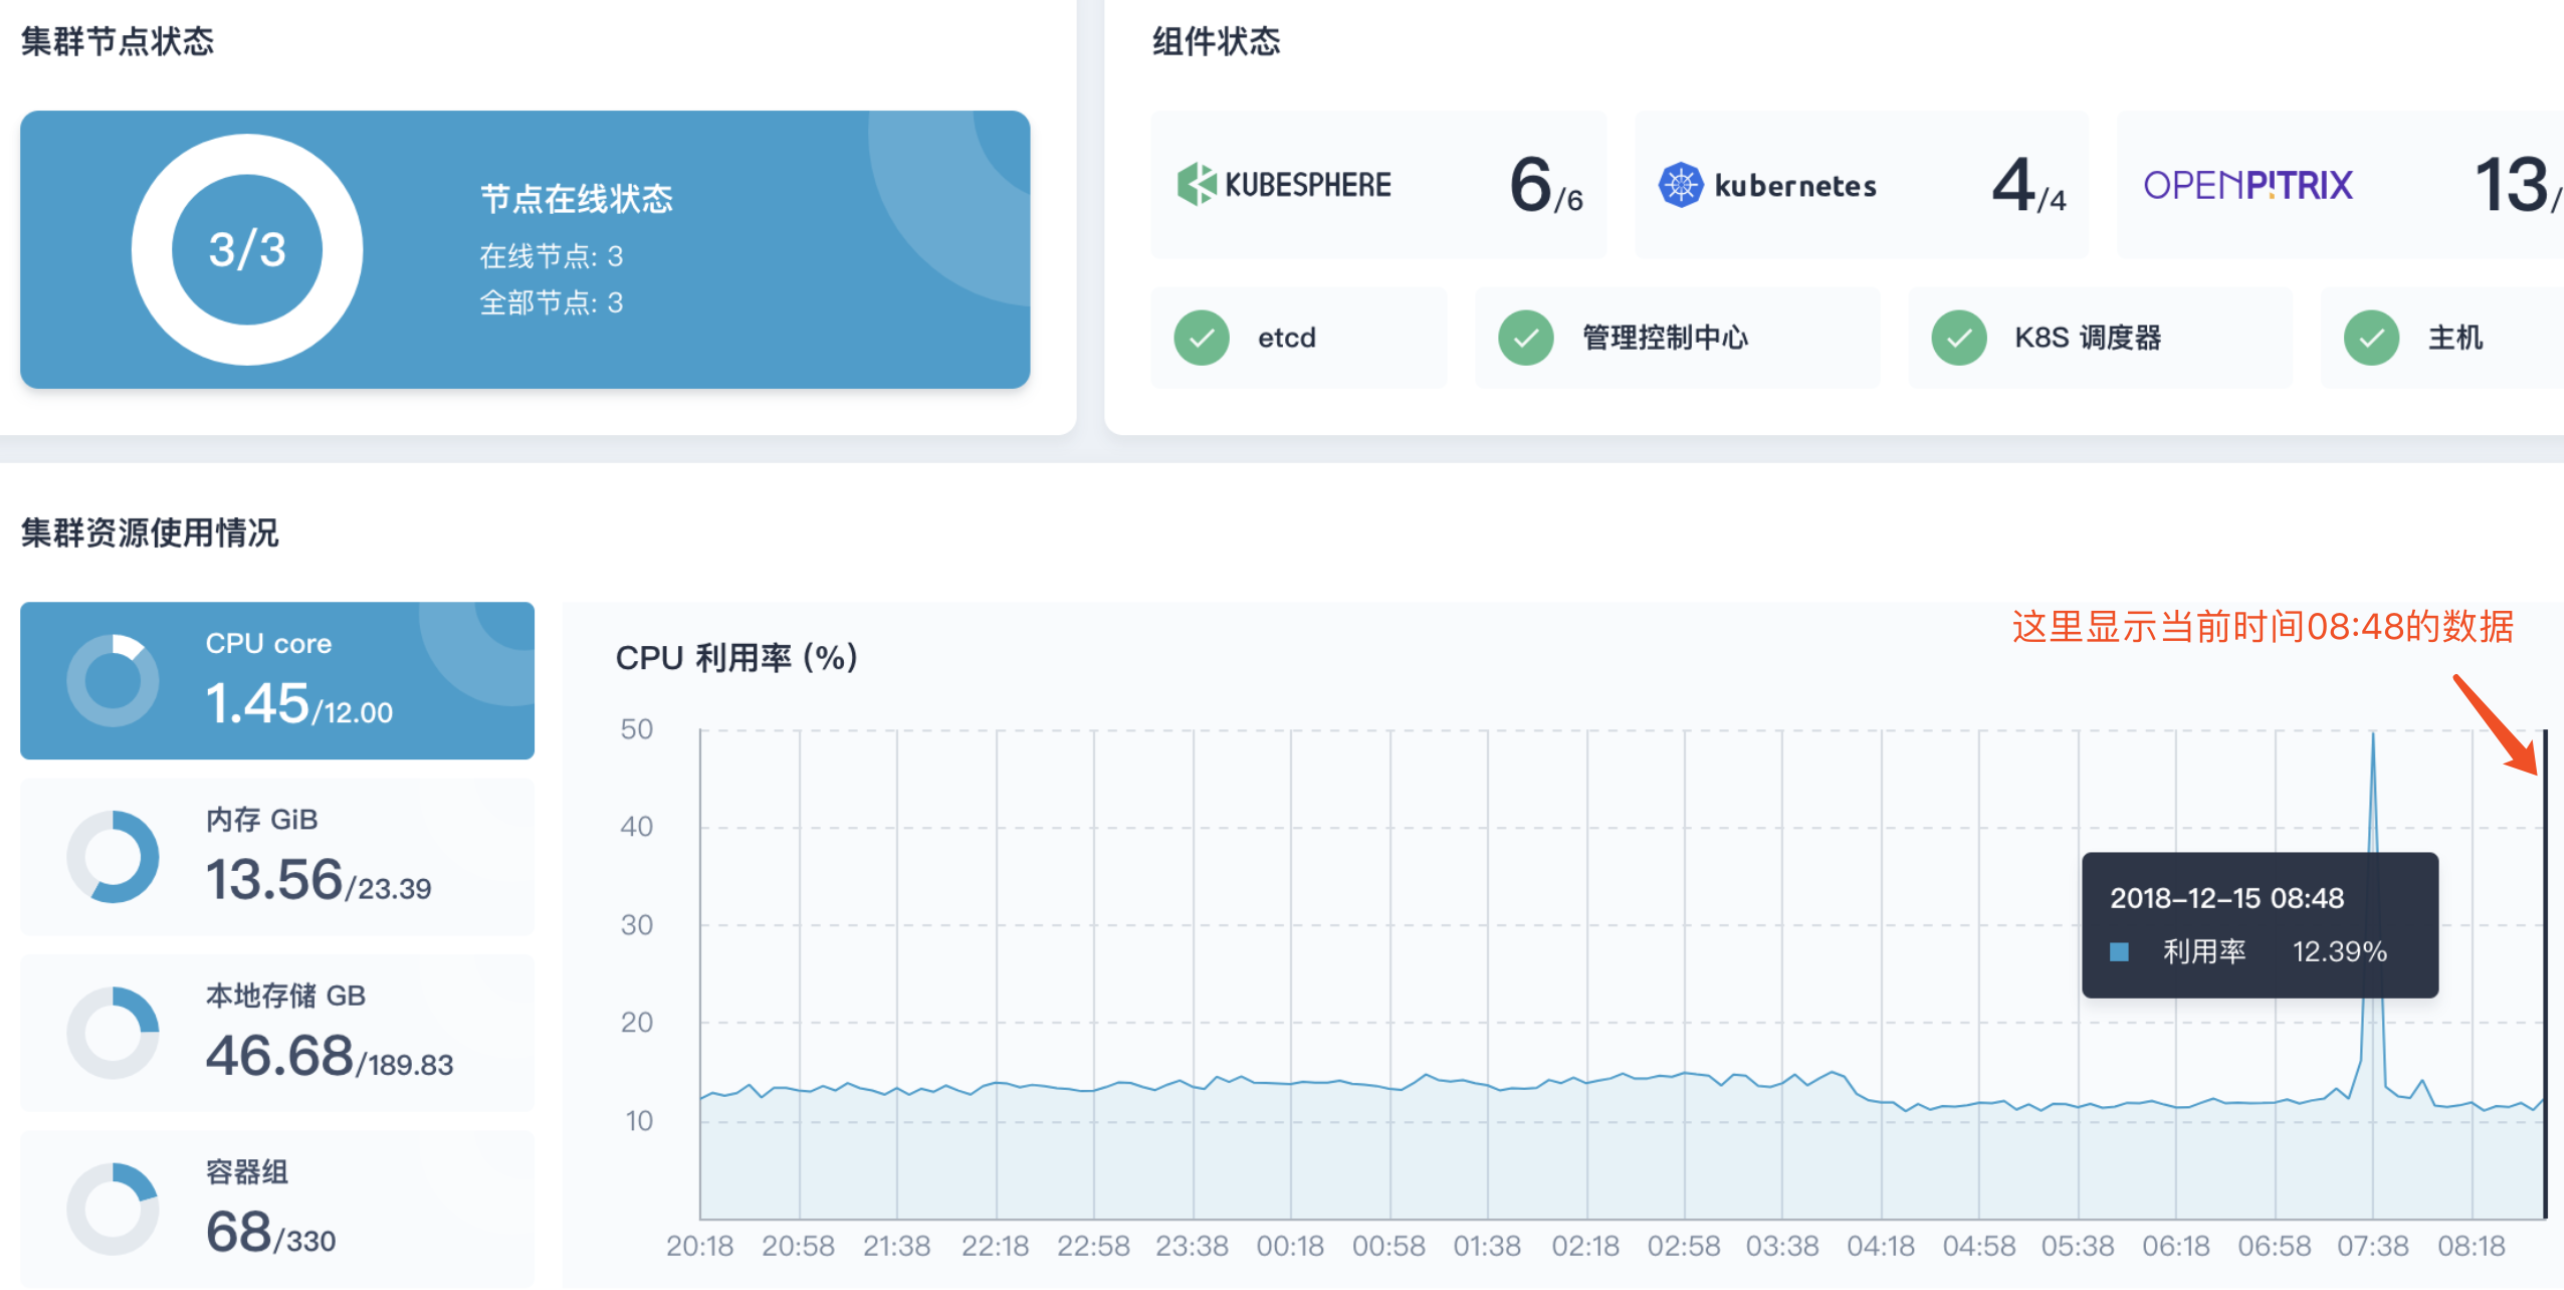Select the CPU core resource tab
Viewport: 2564px width, 1290px height.
(277, 680)
